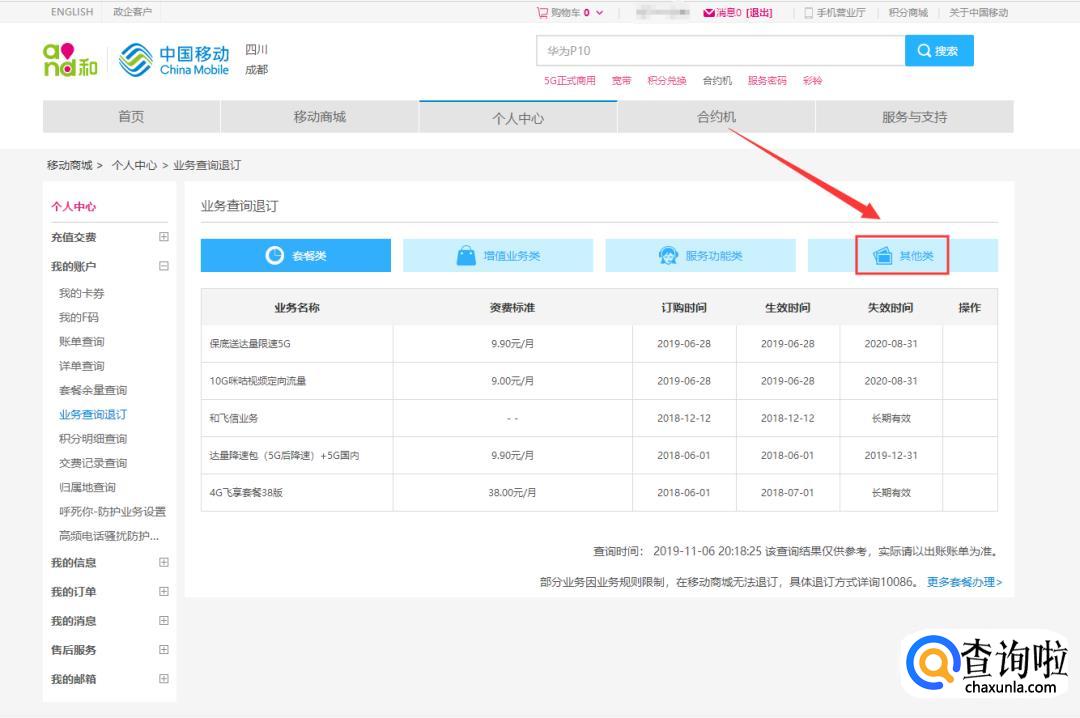Expand the 充值交费 sidebar section
The width and height of the screenshot is (1080, 718).
164,237
